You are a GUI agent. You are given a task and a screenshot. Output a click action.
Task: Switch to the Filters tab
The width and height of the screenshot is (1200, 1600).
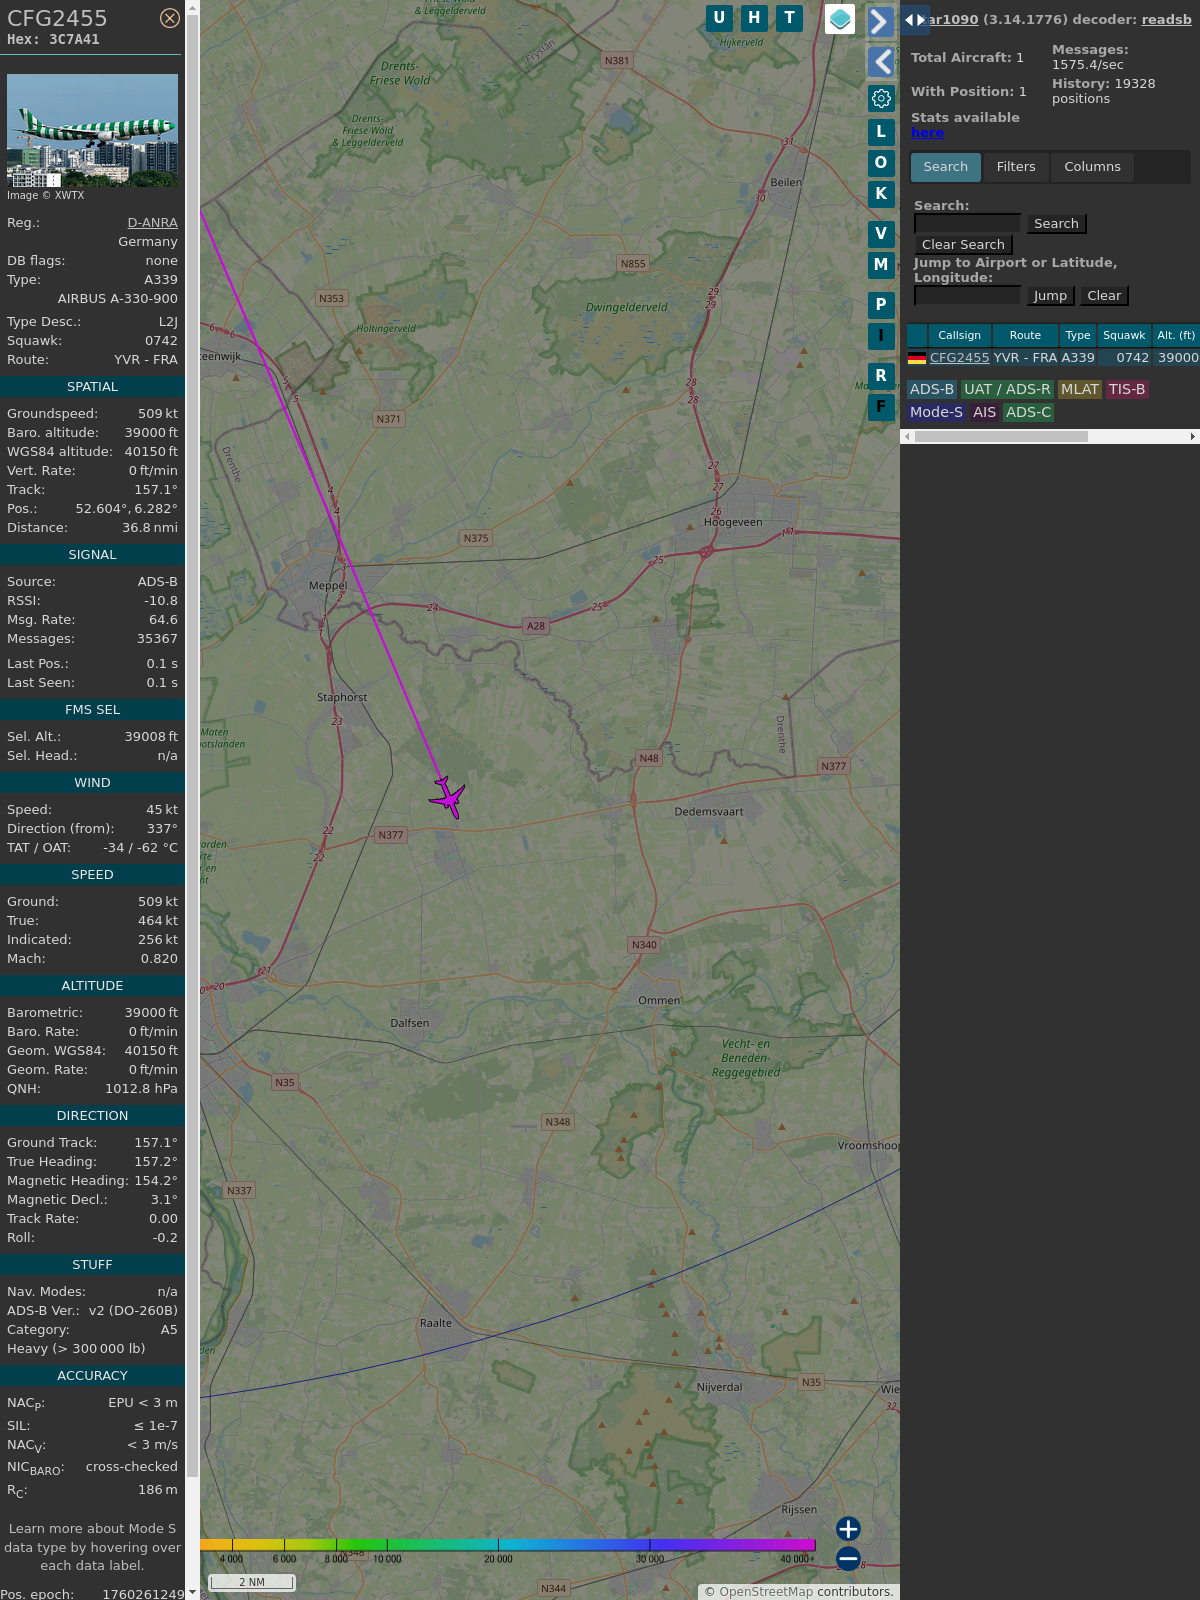(x=1015, y=167)
